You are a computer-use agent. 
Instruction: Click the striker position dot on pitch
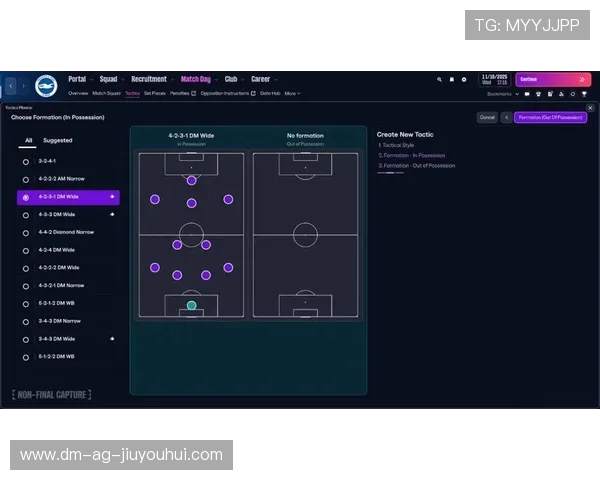click(x=191, y=180)
